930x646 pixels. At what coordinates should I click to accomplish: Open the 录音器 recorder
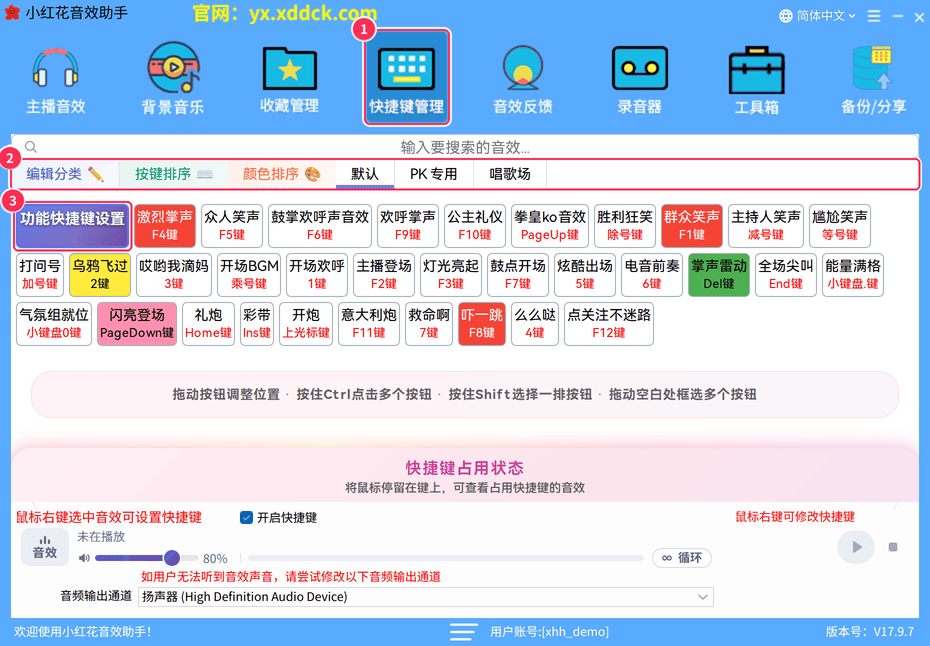(639, 79)
